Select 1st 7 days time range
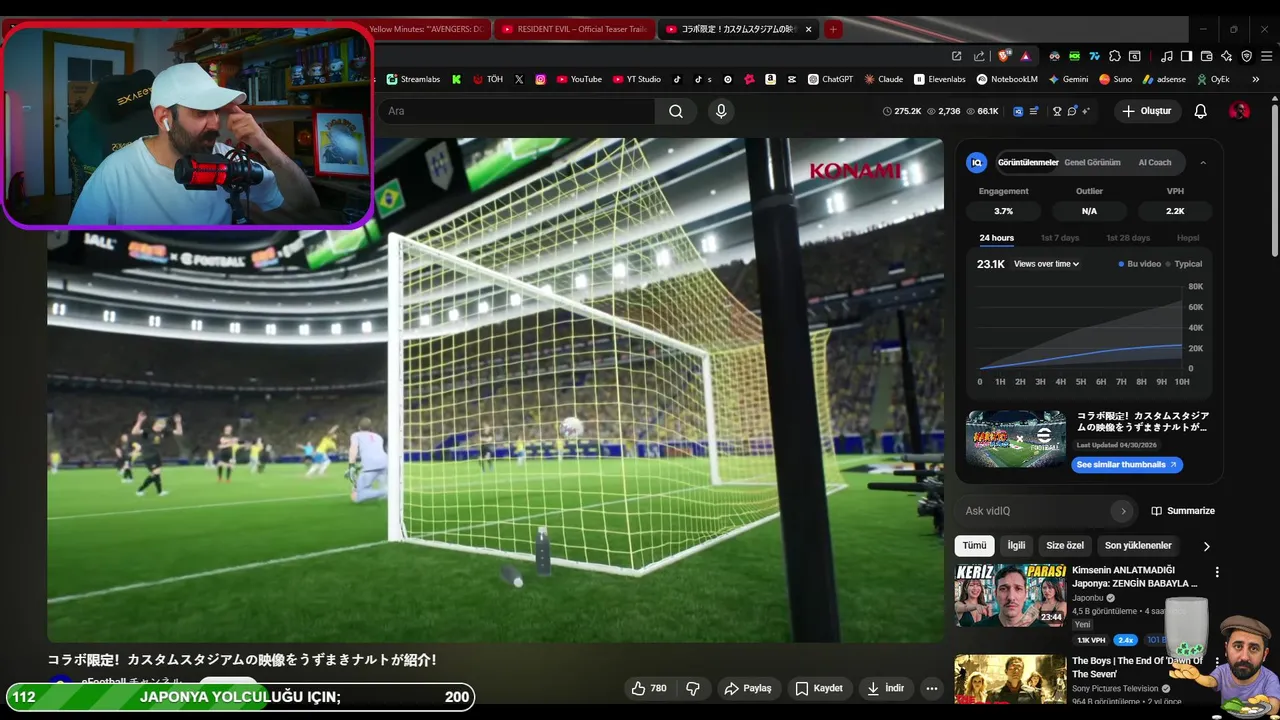The image size is (1280, 720). tap(1060, 238)
